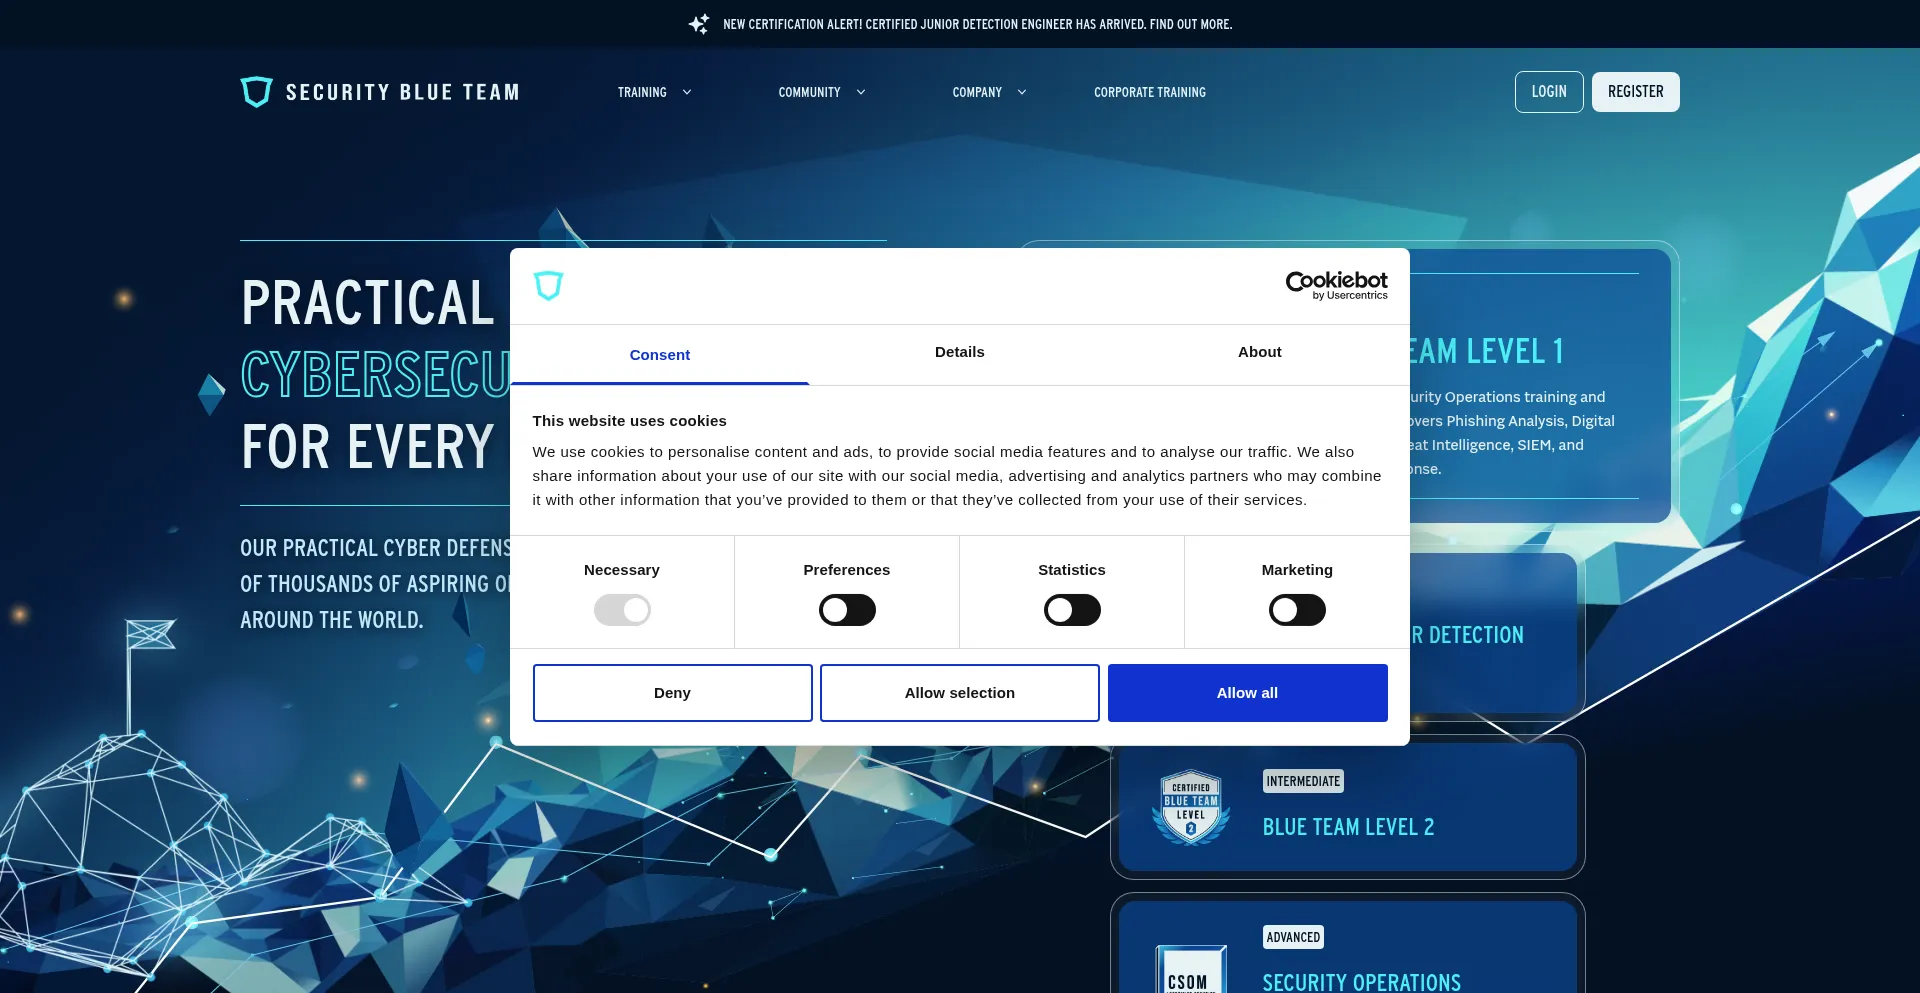Screen dimensions: 1920x993
Task: Expand the Training menu chevron
Action: [x=687, y=92]
